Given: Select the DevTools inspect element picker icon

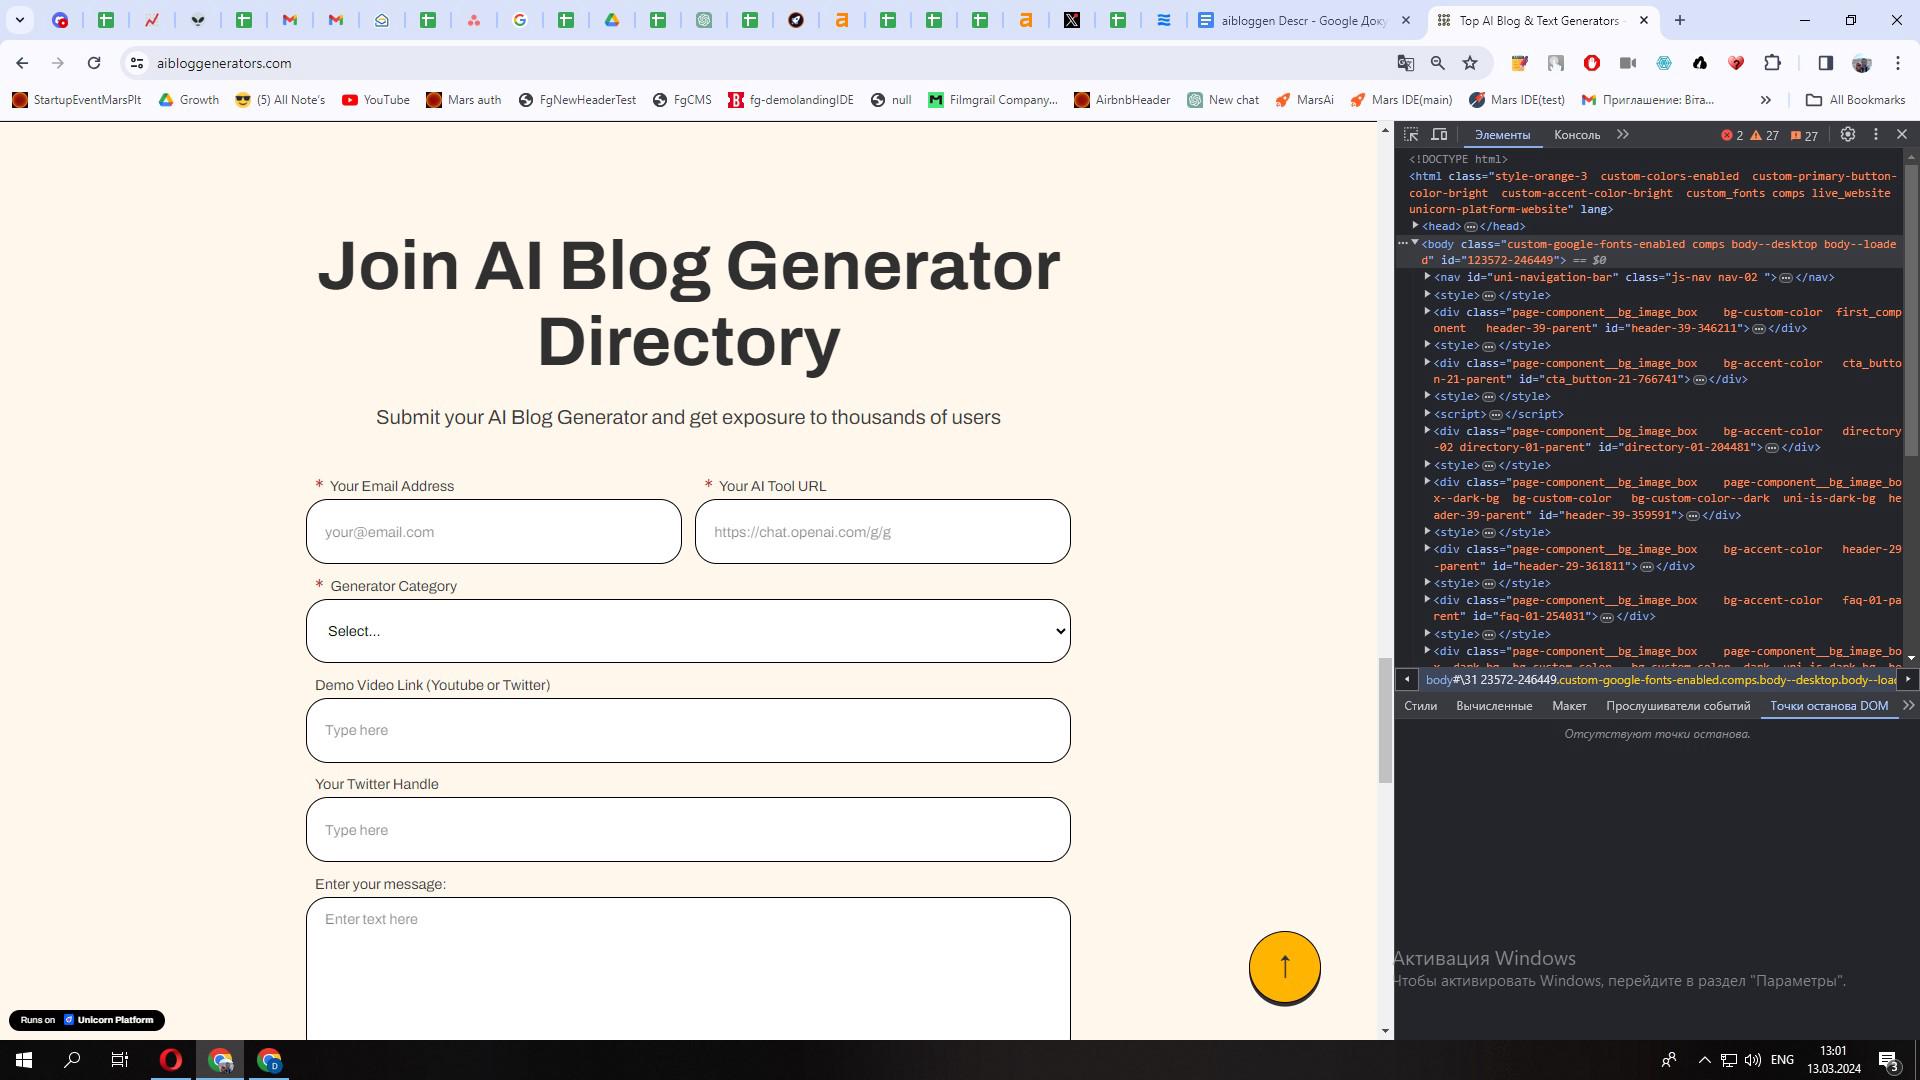Looking at the screenshot, I should coord(1411,134).
